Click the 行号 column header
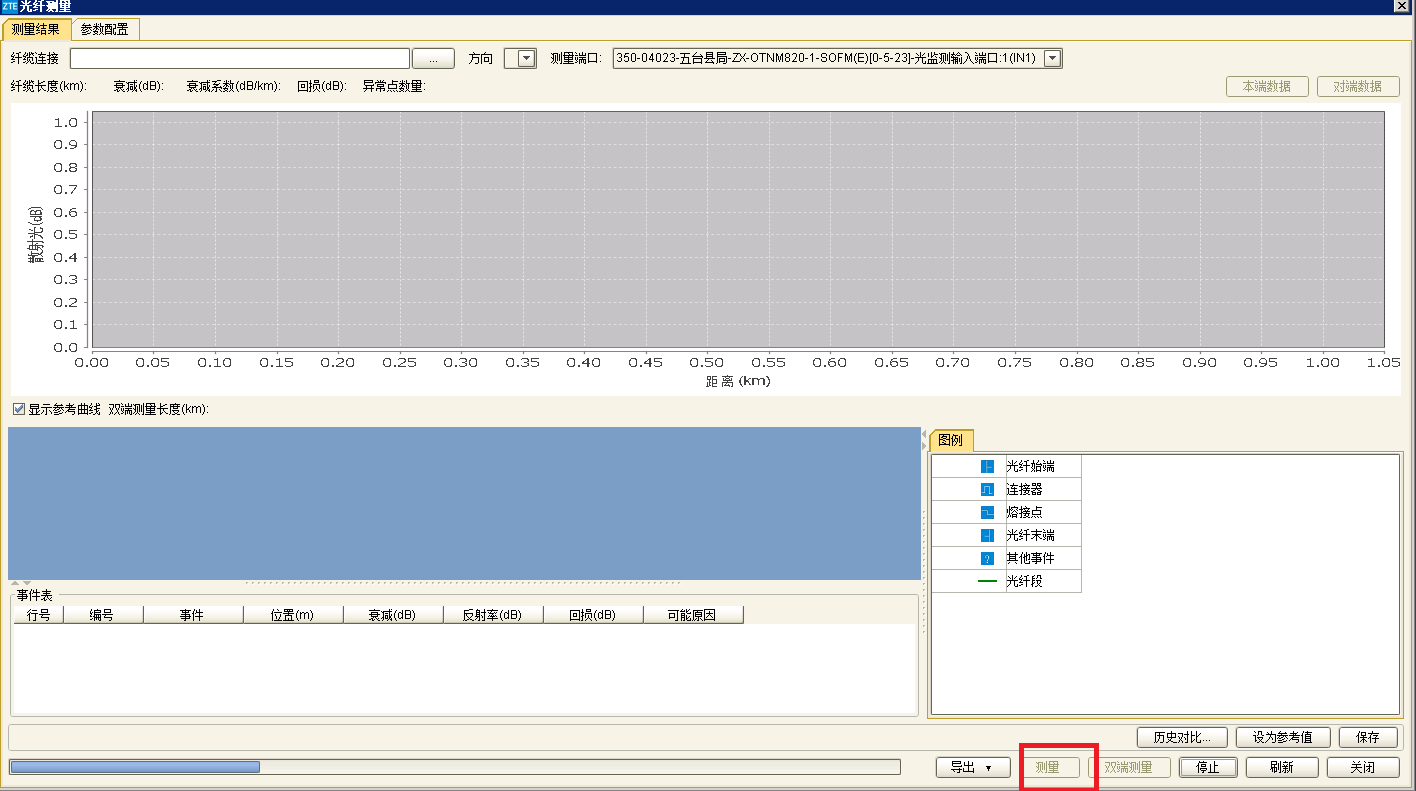The width and height of the screenshot is (1416, 791). (39, 615)
